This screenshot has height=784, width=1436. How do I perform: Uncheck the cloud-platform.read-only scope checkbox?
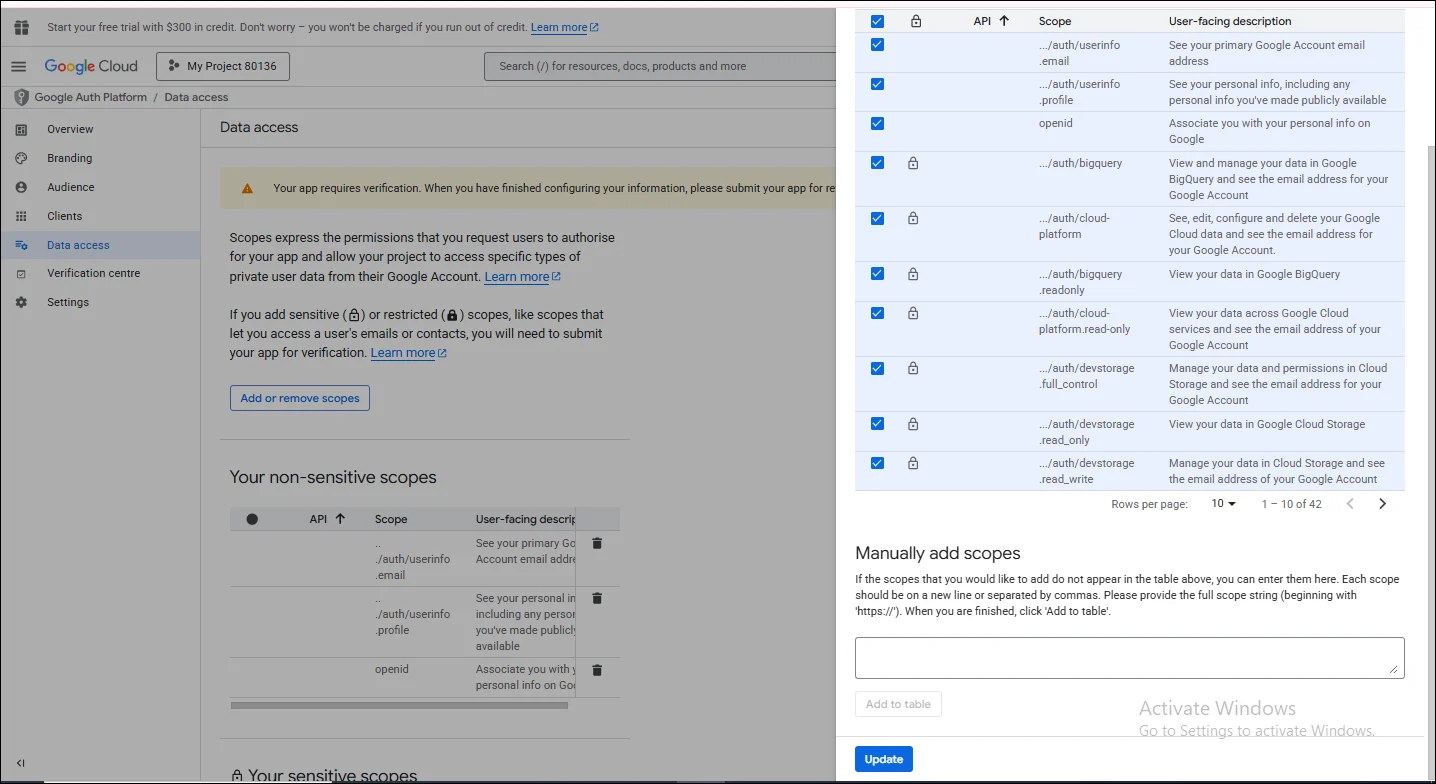(877, 313)
